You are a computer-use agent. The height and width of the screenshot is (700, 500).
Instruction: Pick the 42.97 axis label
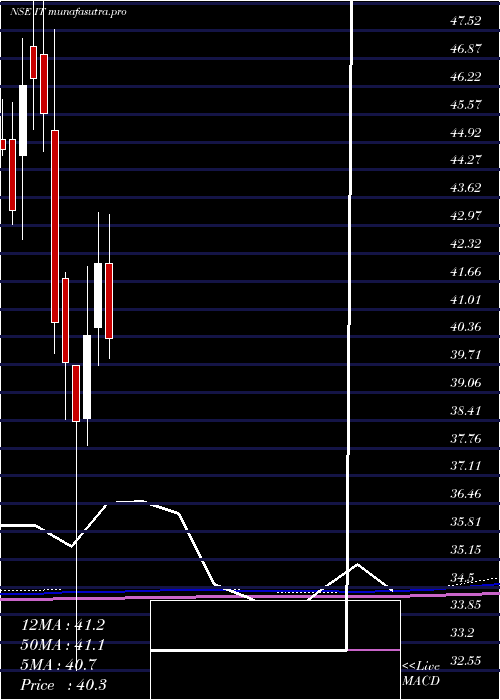(x=465, y=216)
